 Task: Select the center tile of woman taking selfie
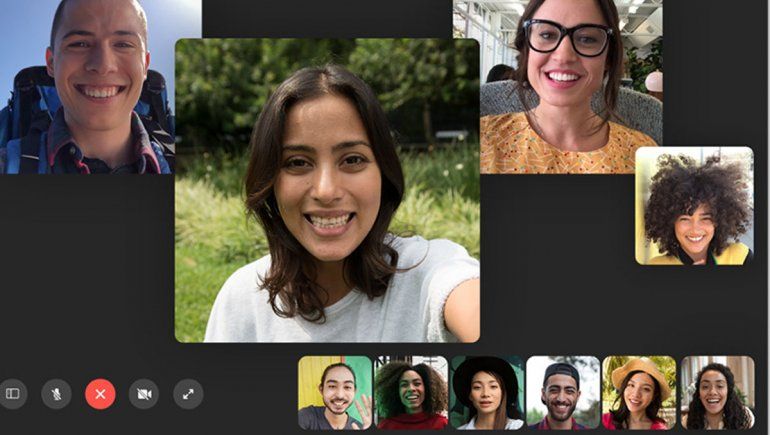click(327, 190)
